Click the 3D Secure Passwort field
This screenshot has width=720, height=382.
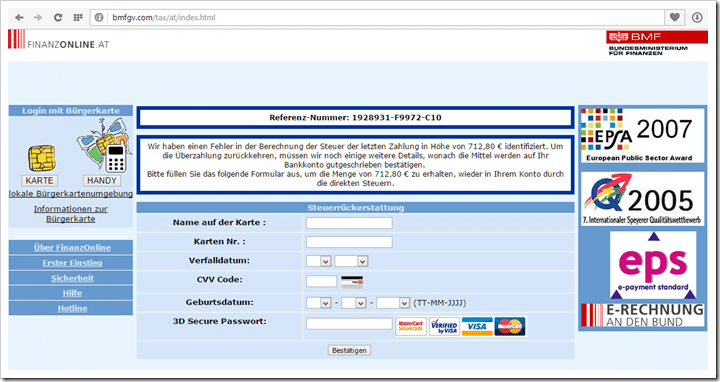pyautogui.click(x=349, y=324)
